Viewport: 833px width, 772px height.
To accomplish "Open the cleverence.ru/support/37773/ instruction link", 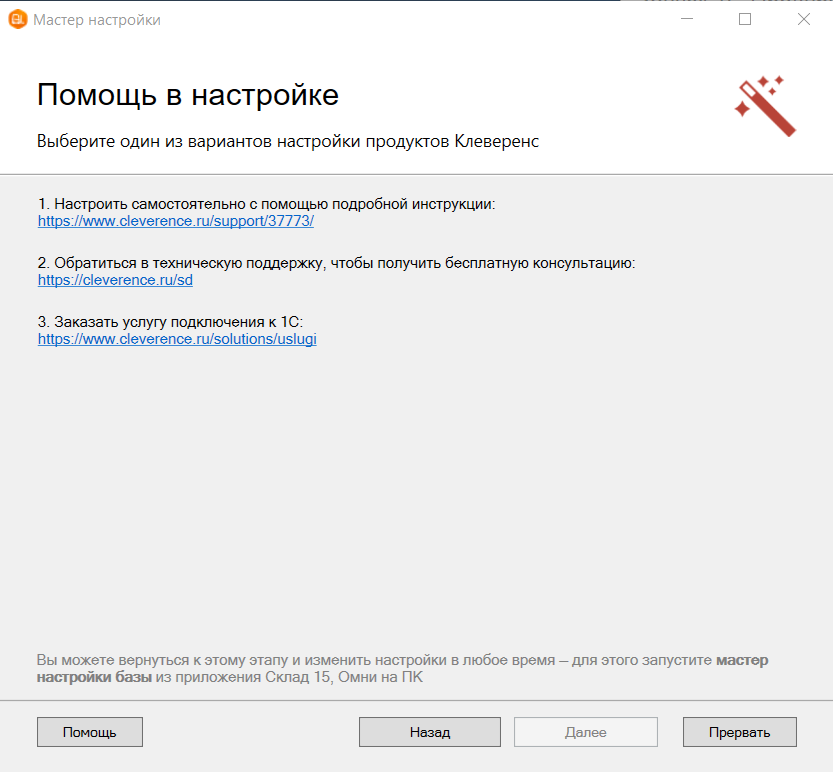I will pyautogui.click(x=176, y=221).
